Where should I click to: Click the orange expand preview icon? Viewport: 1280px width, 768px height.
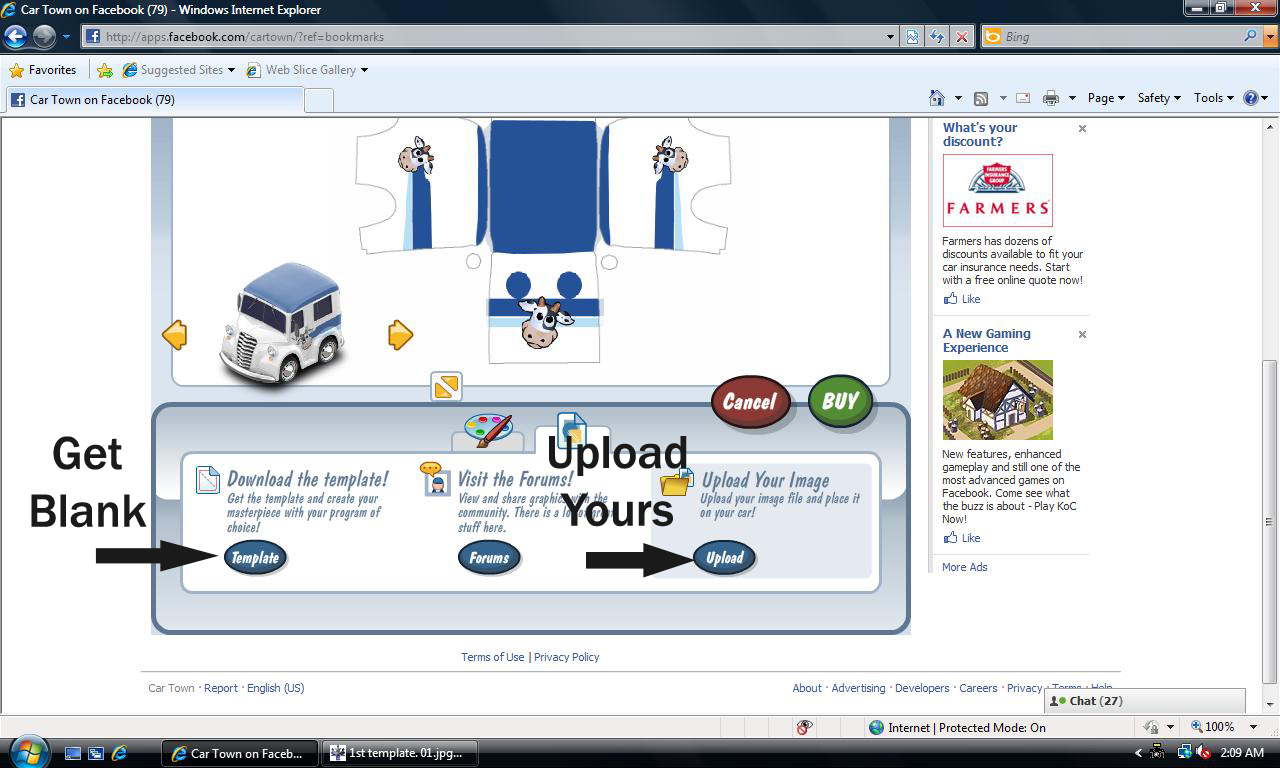click(x=446, y=386)
